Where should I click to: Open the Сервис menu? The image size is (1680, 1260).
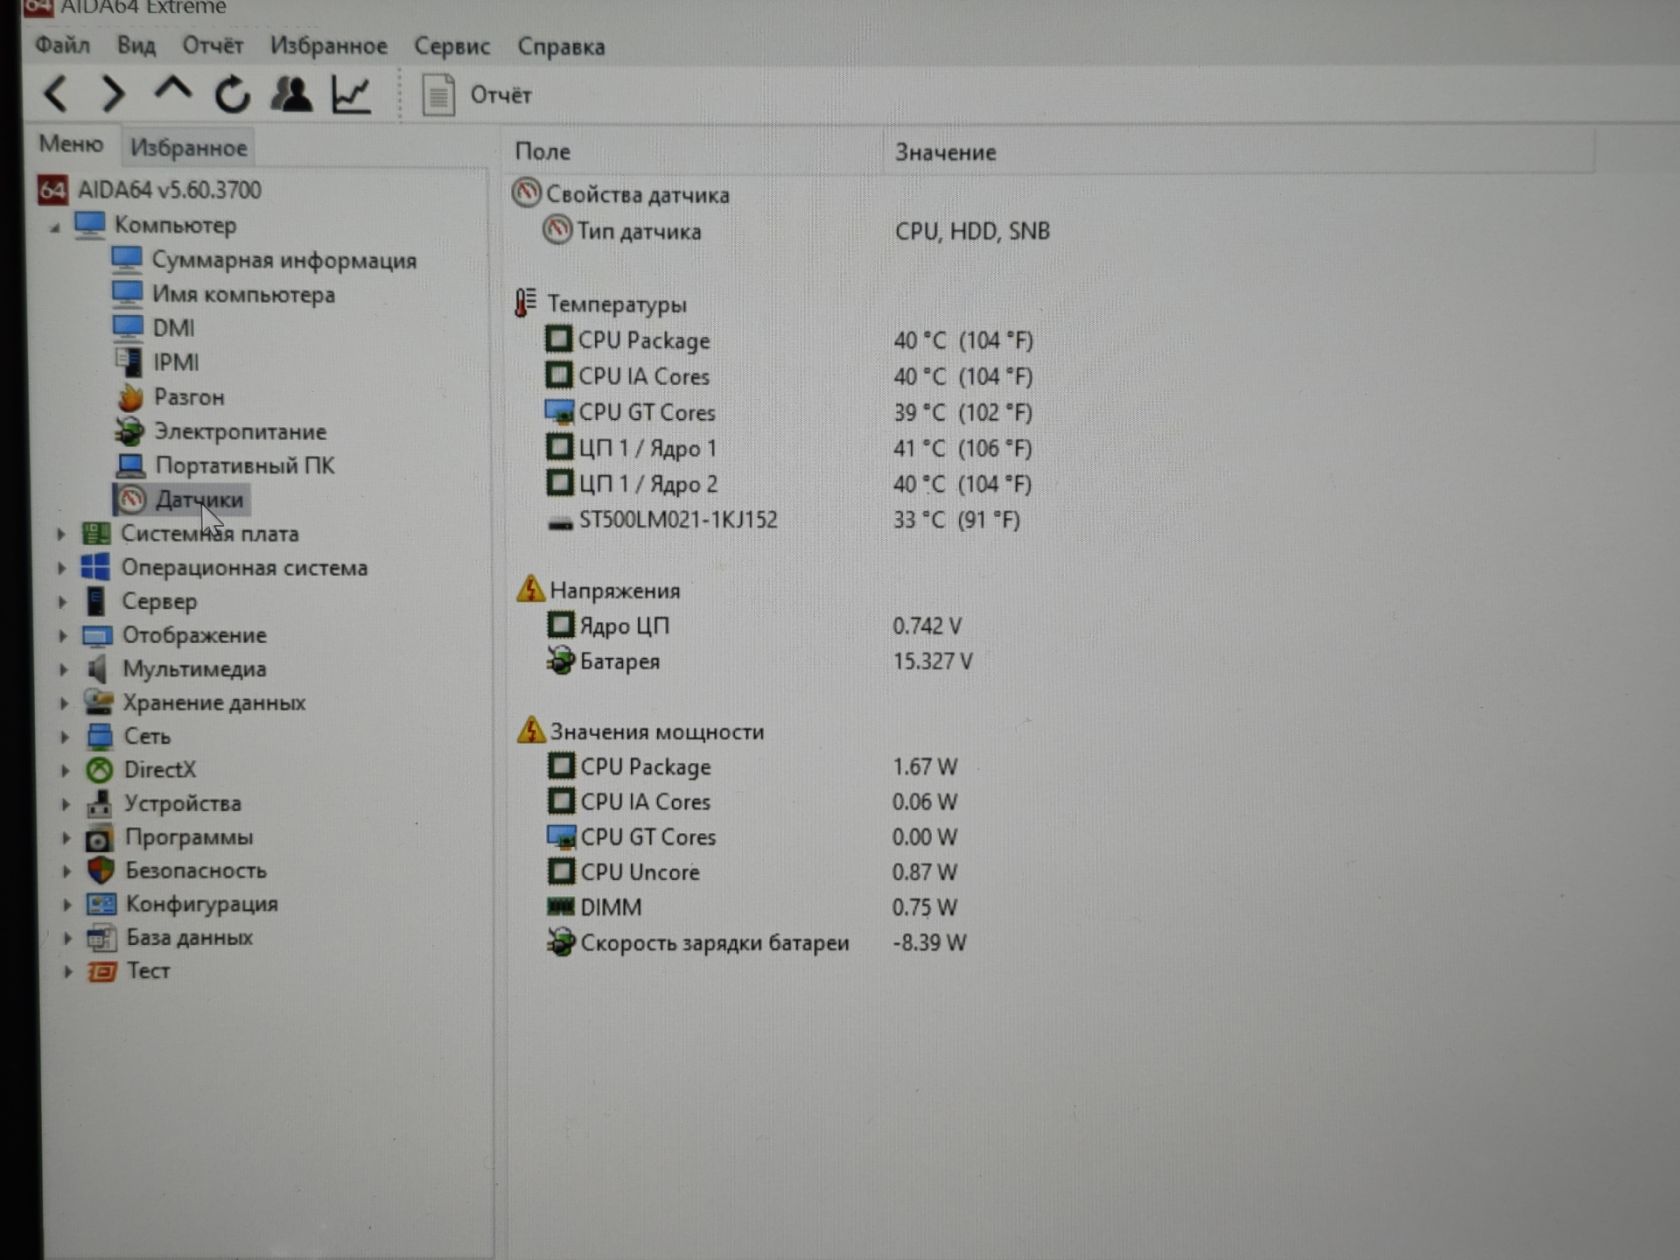[452, 47]
